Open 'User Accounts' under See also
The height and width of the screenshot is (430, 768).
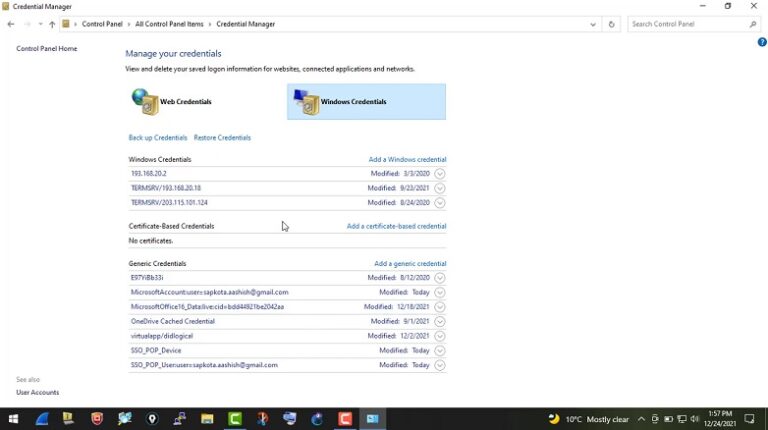click(38, 393)
